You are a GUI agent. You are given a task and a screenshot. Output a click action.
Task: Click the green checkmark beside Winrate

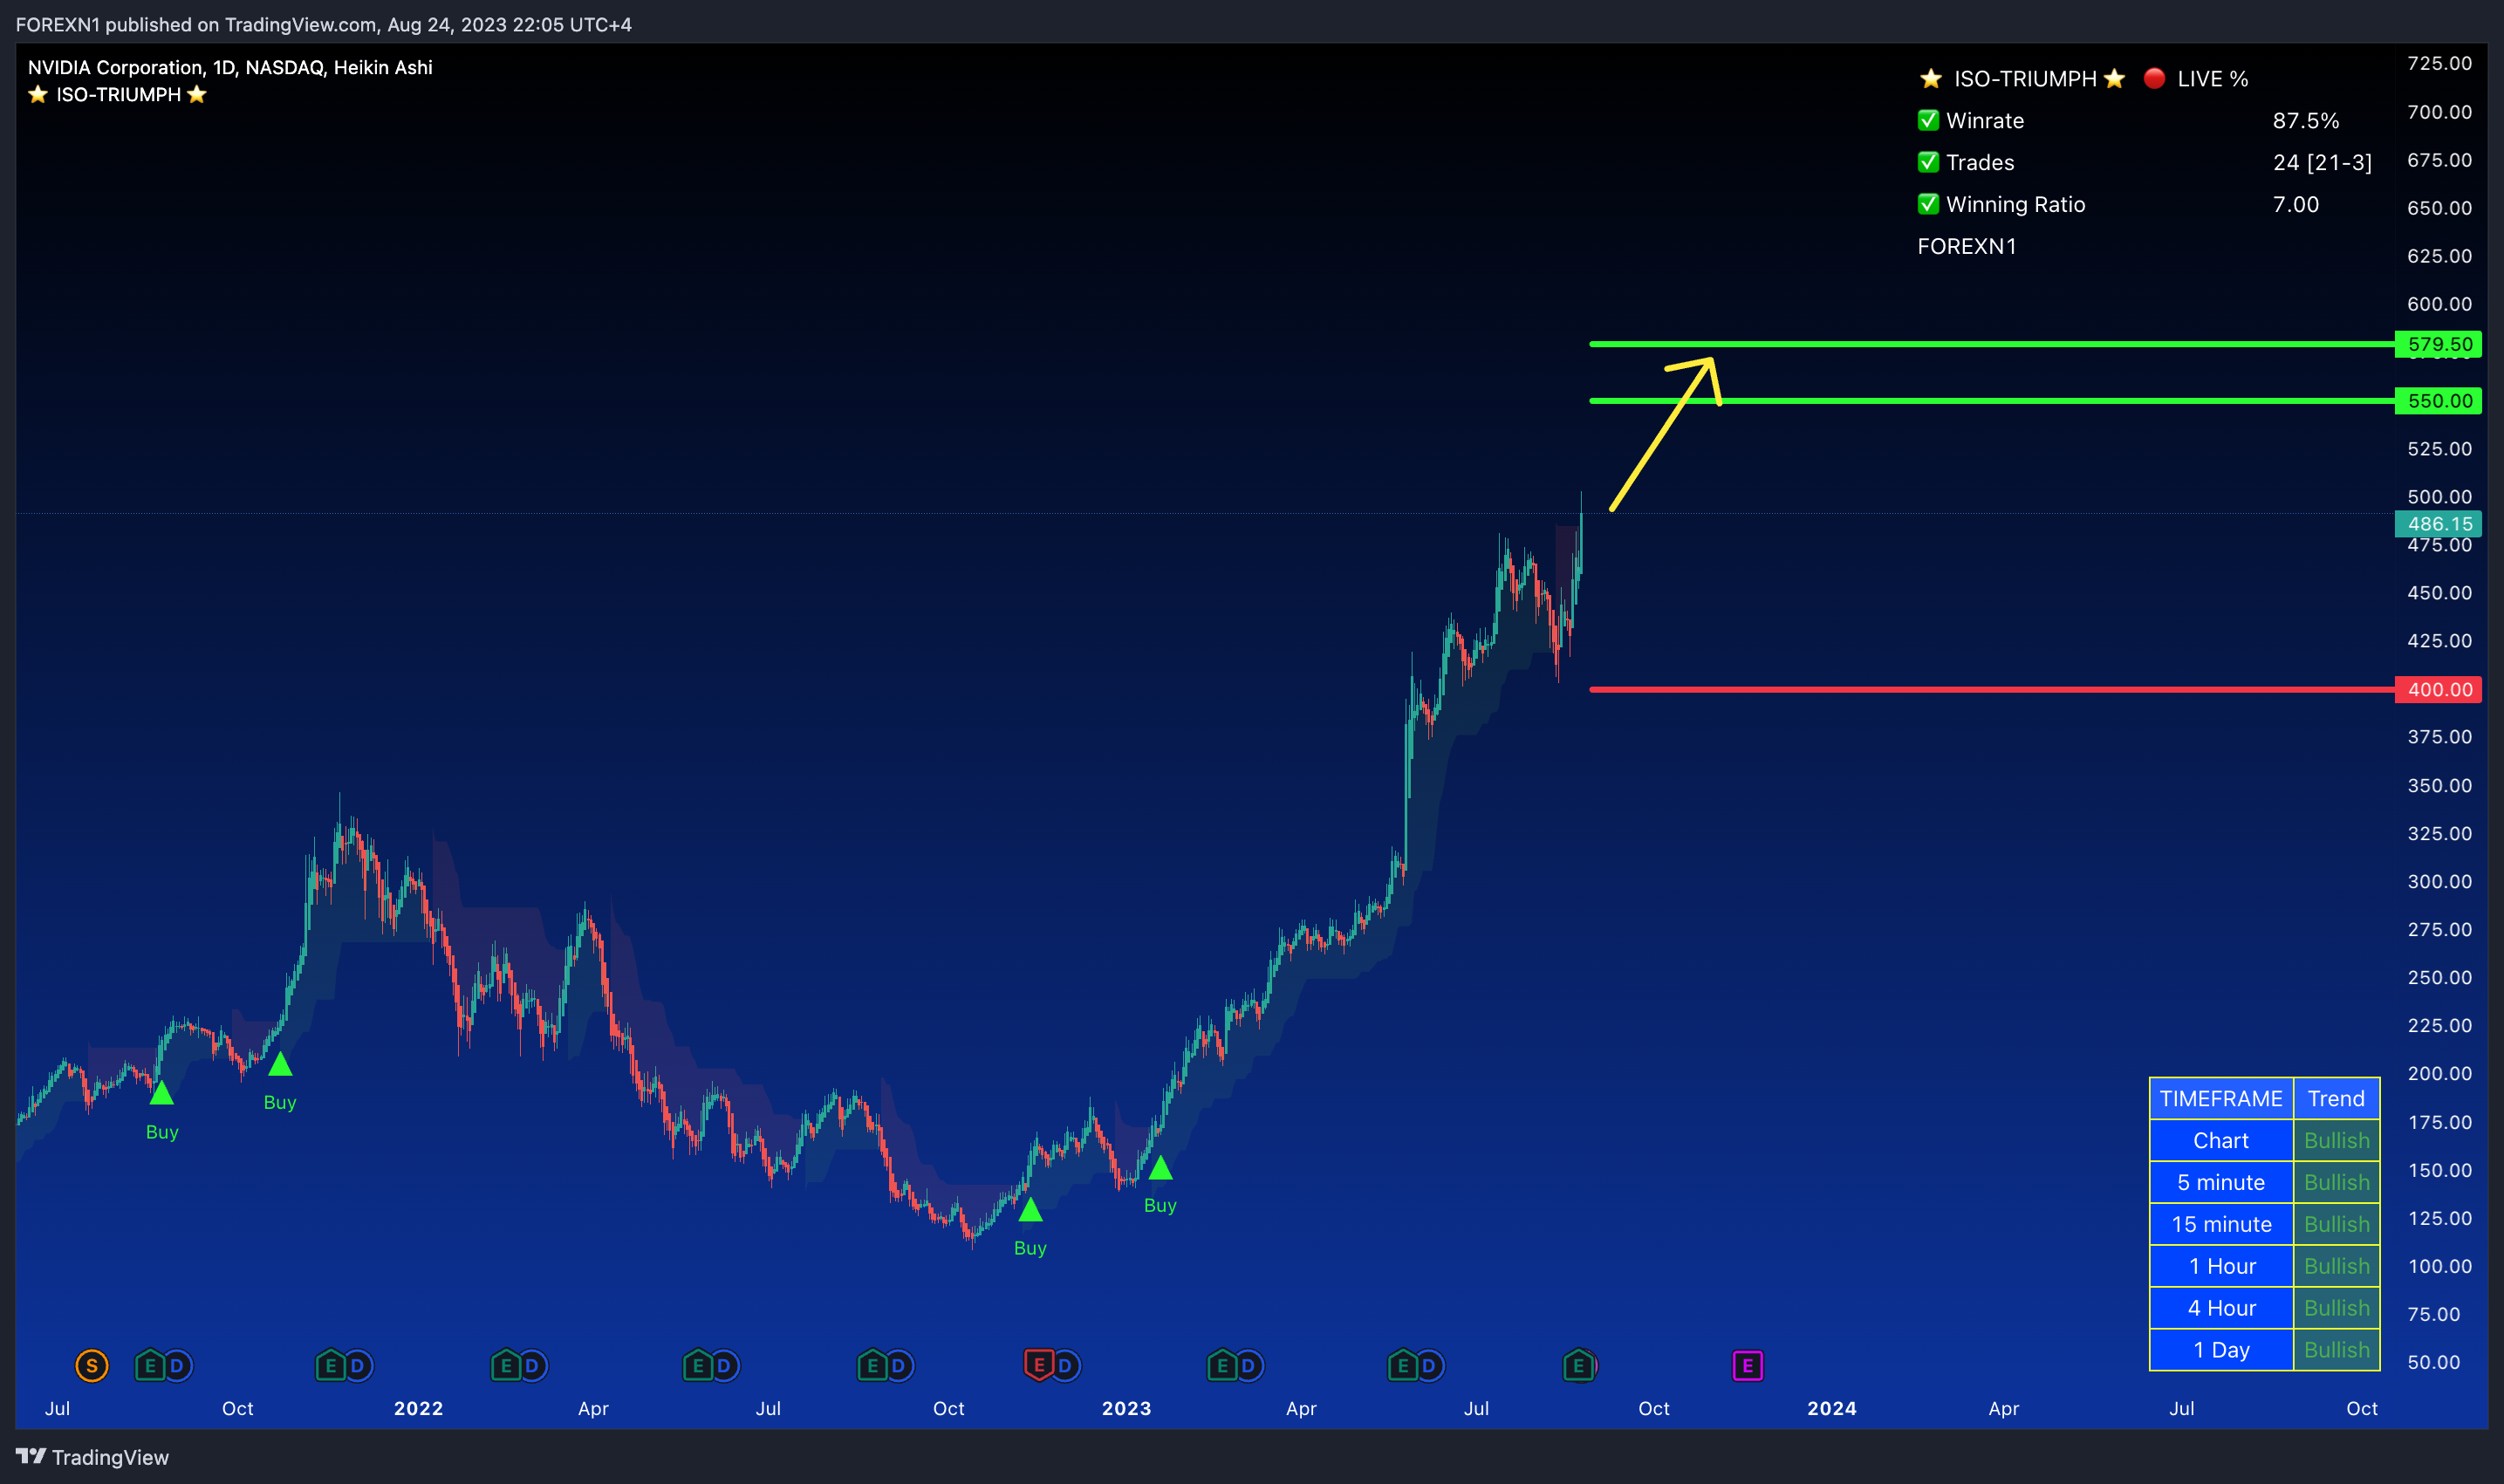pos(1928,120)
